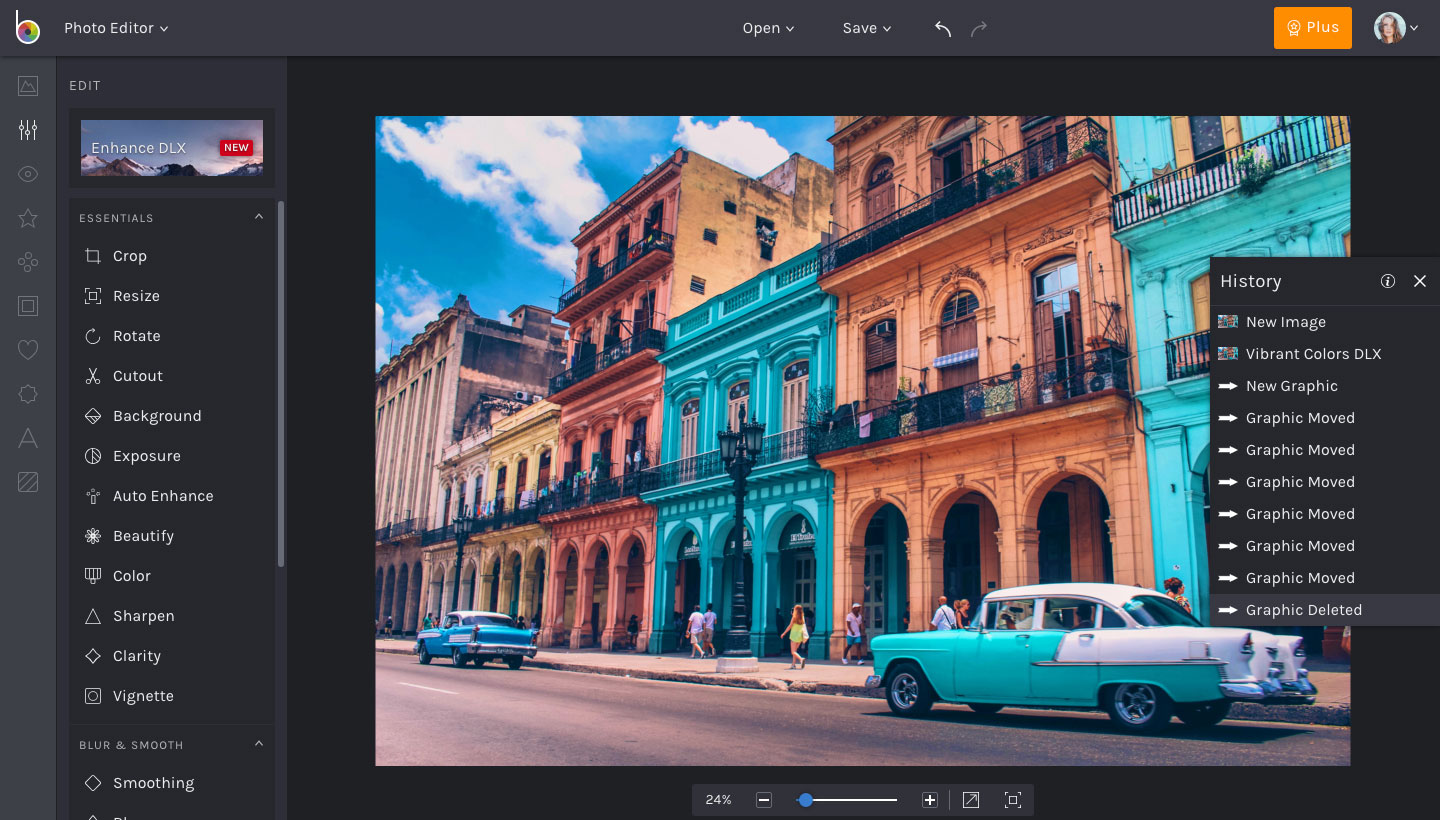Select the Crop tool
The image size is (1440, 820).
point(129,256)
